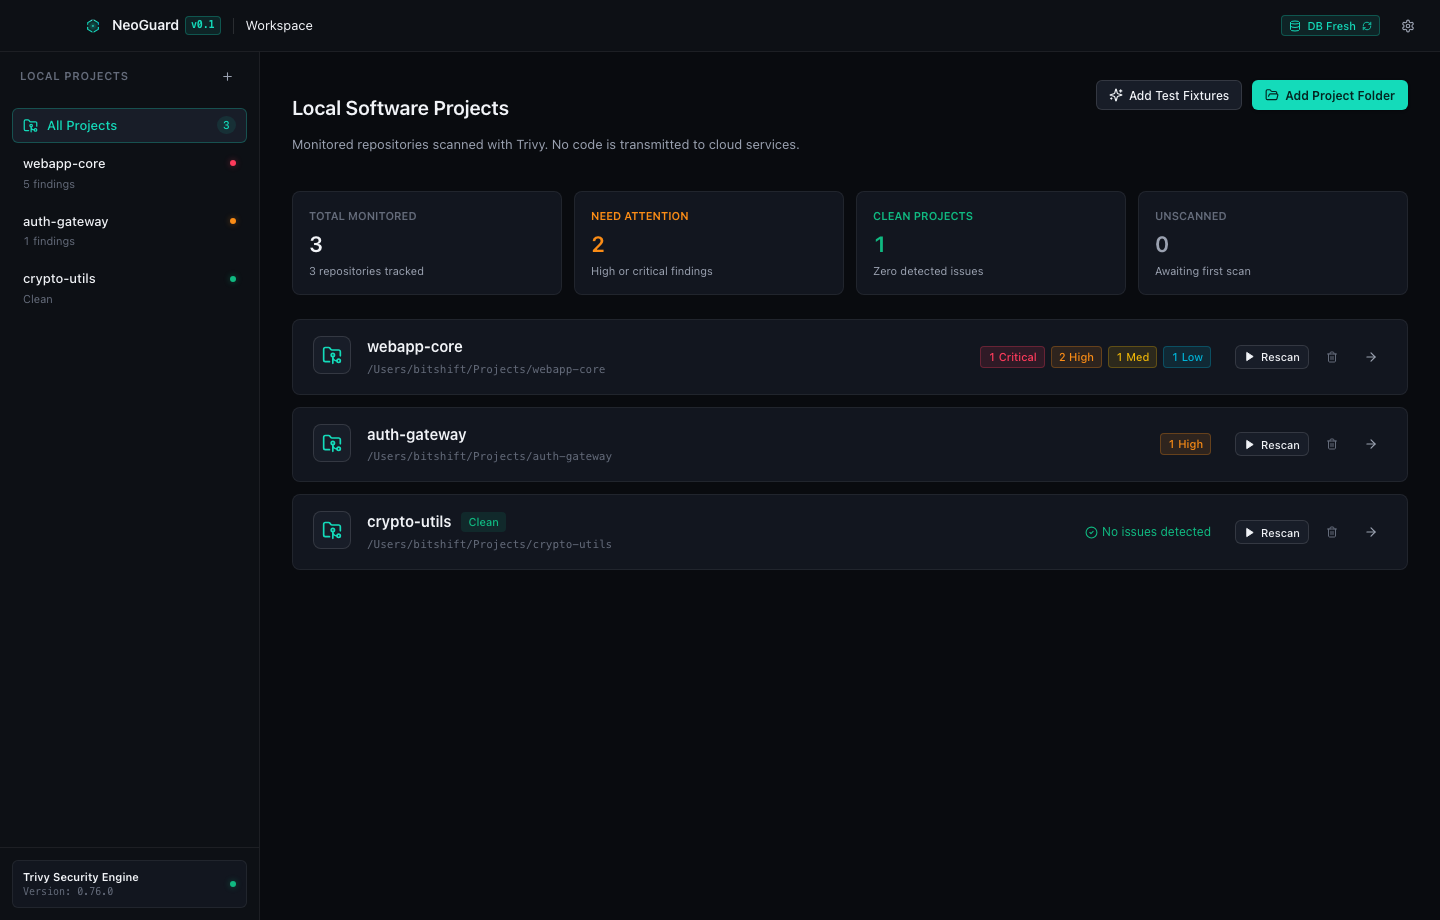Click the Total Monitored stat card
The image size is (1440, 920).
click(x=427, y=243)
